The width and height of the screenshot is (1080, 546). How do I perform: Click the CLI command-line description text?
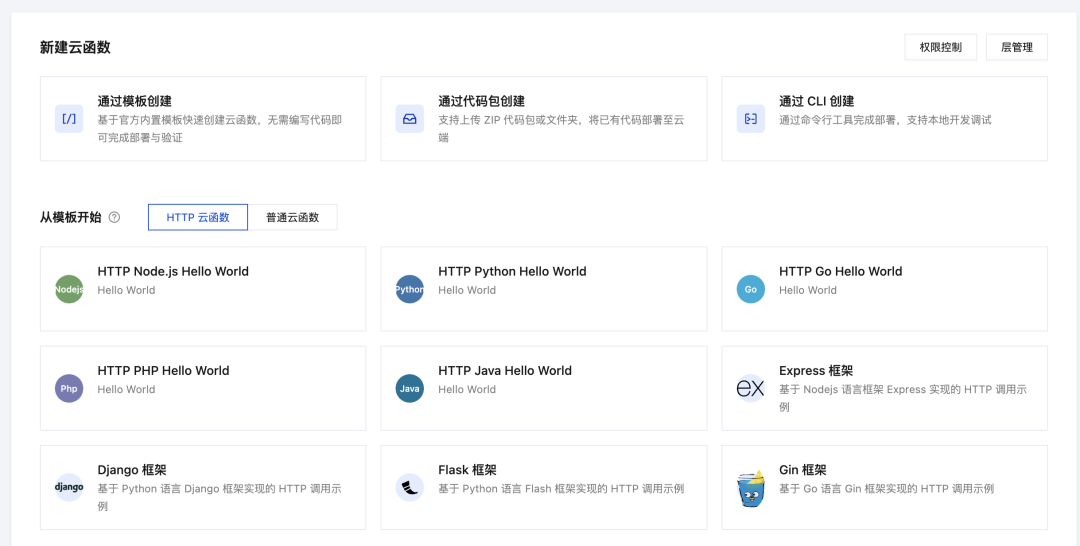885,120
